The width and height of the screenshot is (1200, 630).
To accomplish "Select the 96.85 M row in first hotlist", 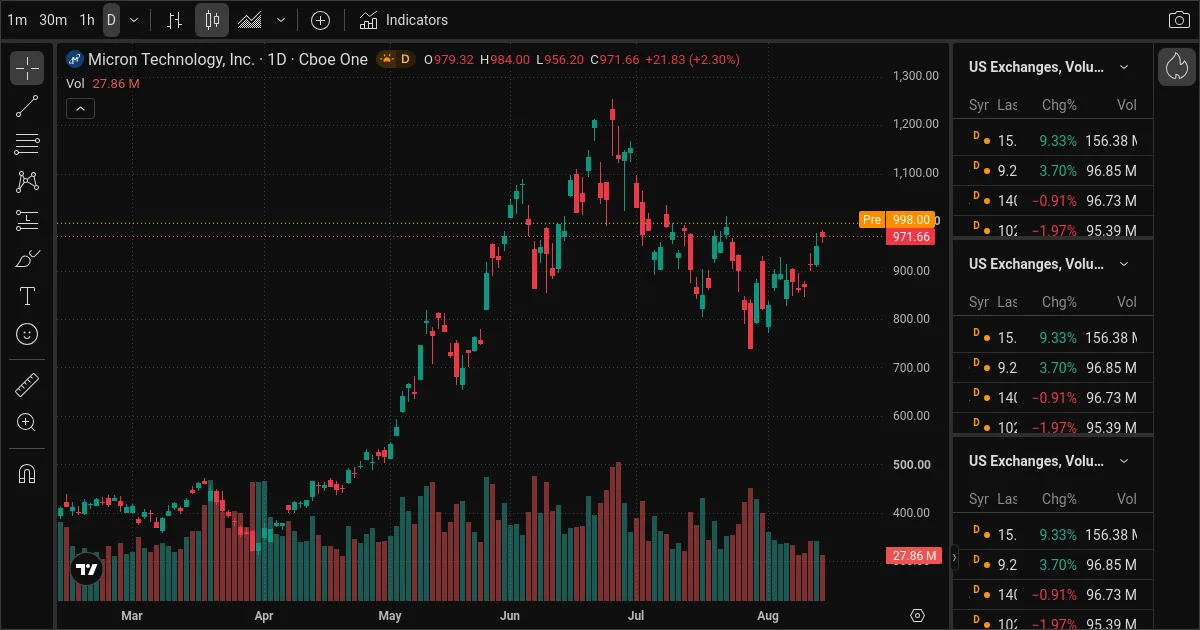I will [1053, 171].
